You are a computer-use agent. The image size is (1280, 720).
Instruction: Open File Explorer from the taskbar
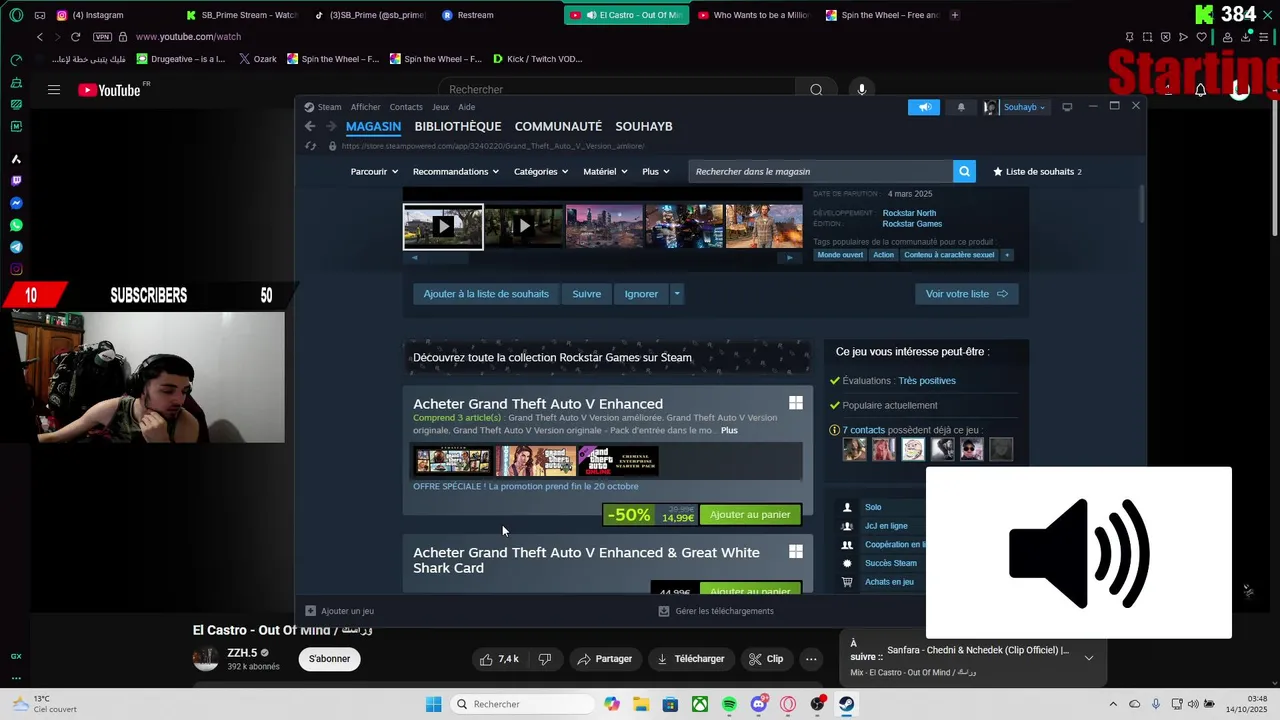click(x=641, y=704)
